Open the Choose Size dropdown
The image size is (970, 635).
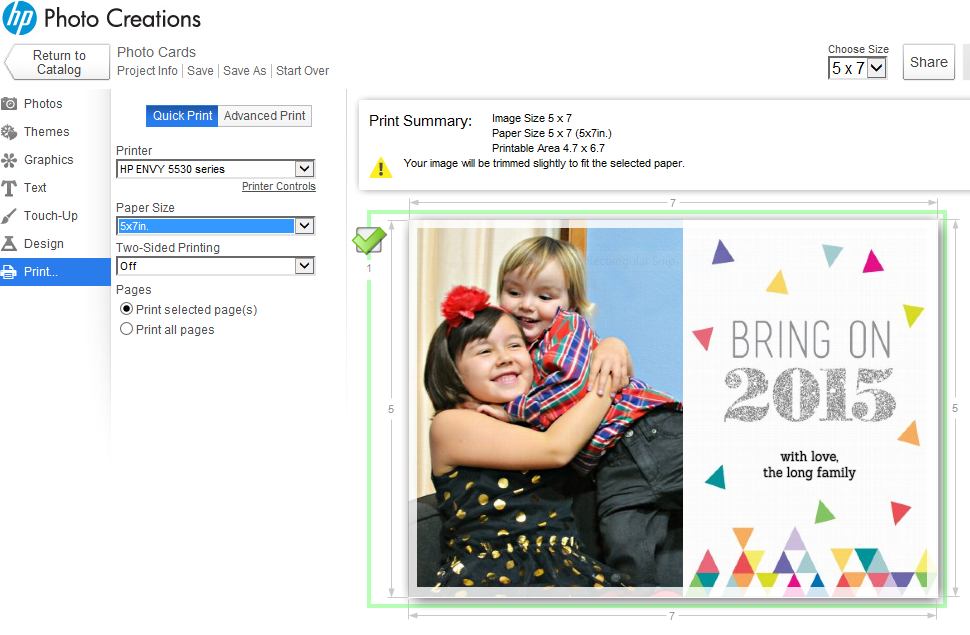(x=877, y=67)
